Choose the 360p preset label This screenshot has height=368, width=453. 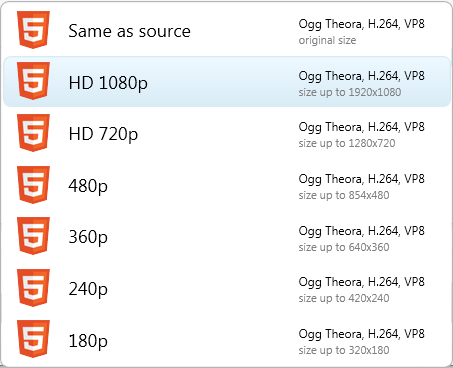pyautogui.click(x=88, y=237)
